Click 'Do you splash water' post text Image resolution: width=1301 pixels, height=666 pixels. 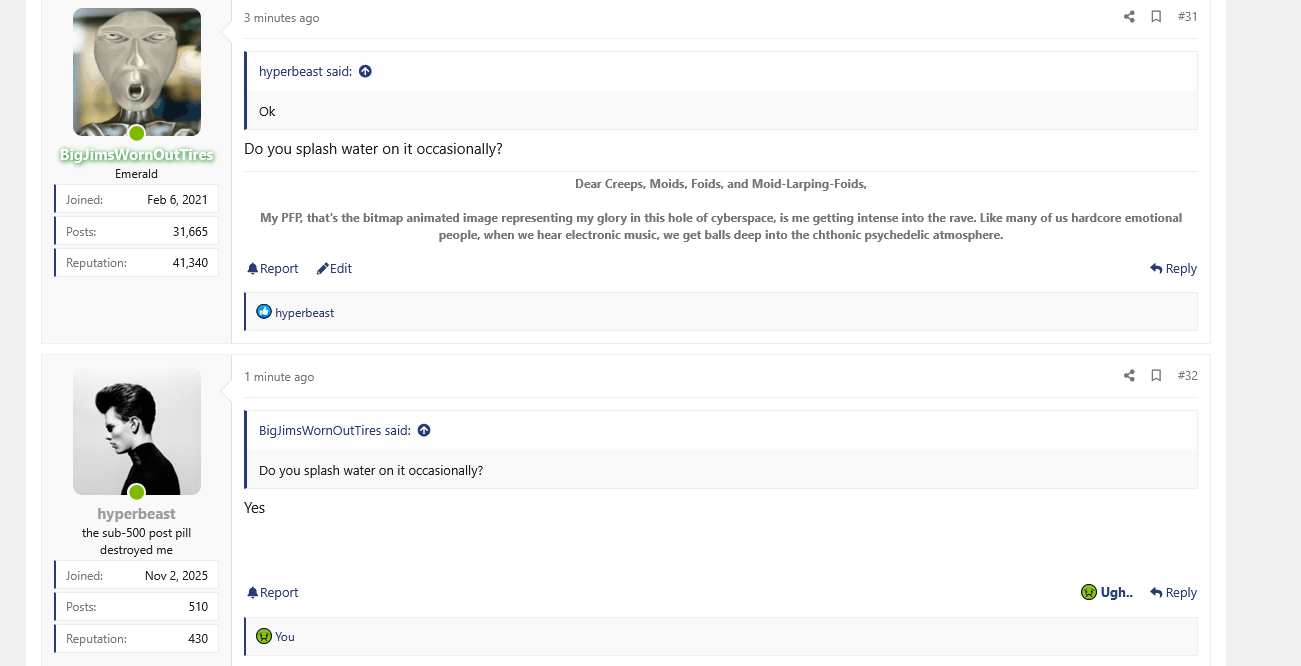coord(373,149)
